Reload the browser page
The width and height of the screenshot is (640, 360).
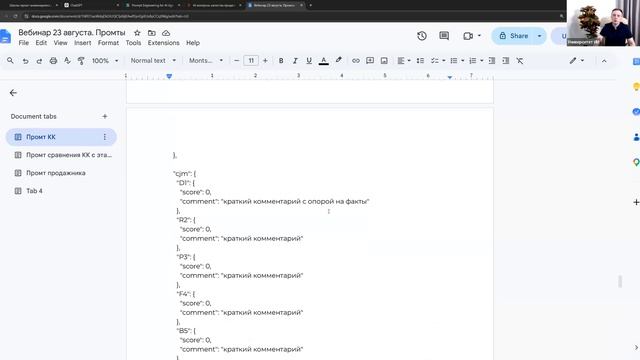(15, 16)
